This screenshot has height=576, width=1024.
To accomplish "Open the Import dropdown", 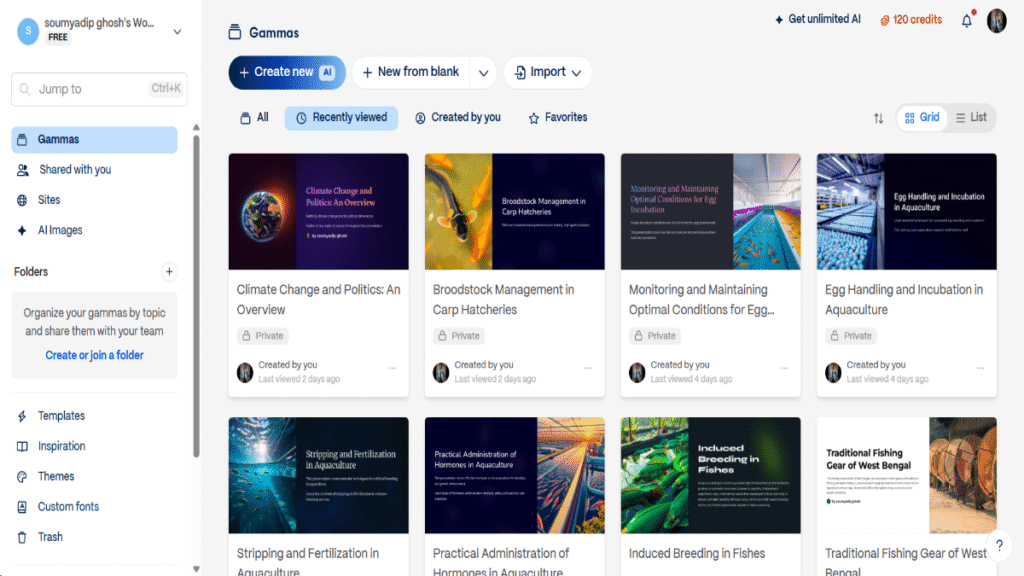I will [x=548, y=72].
